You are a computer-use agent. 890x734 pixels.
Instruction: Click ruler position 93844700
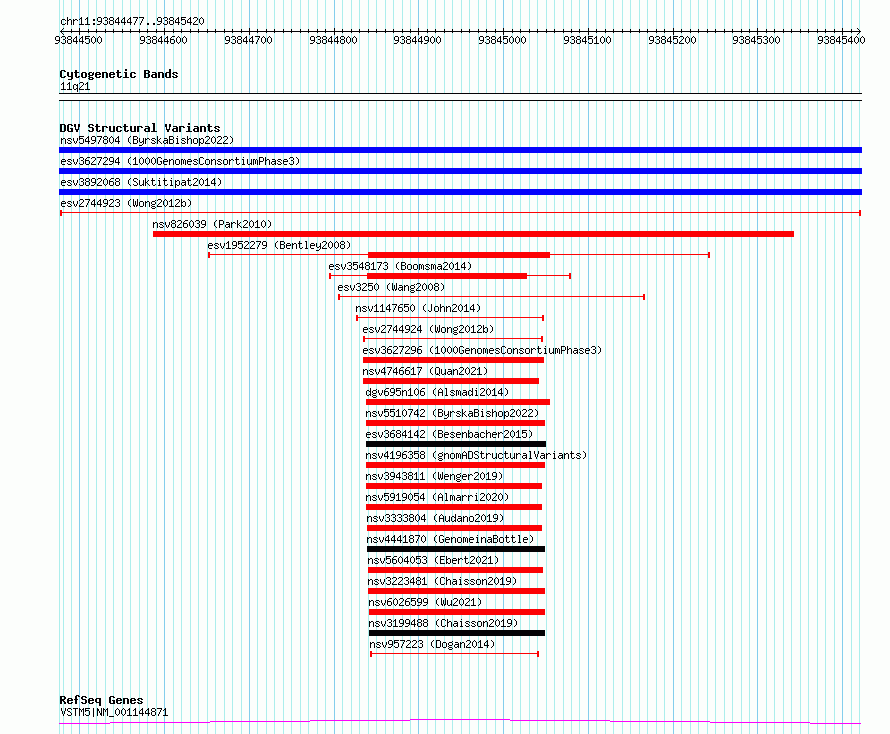(248, 40)
